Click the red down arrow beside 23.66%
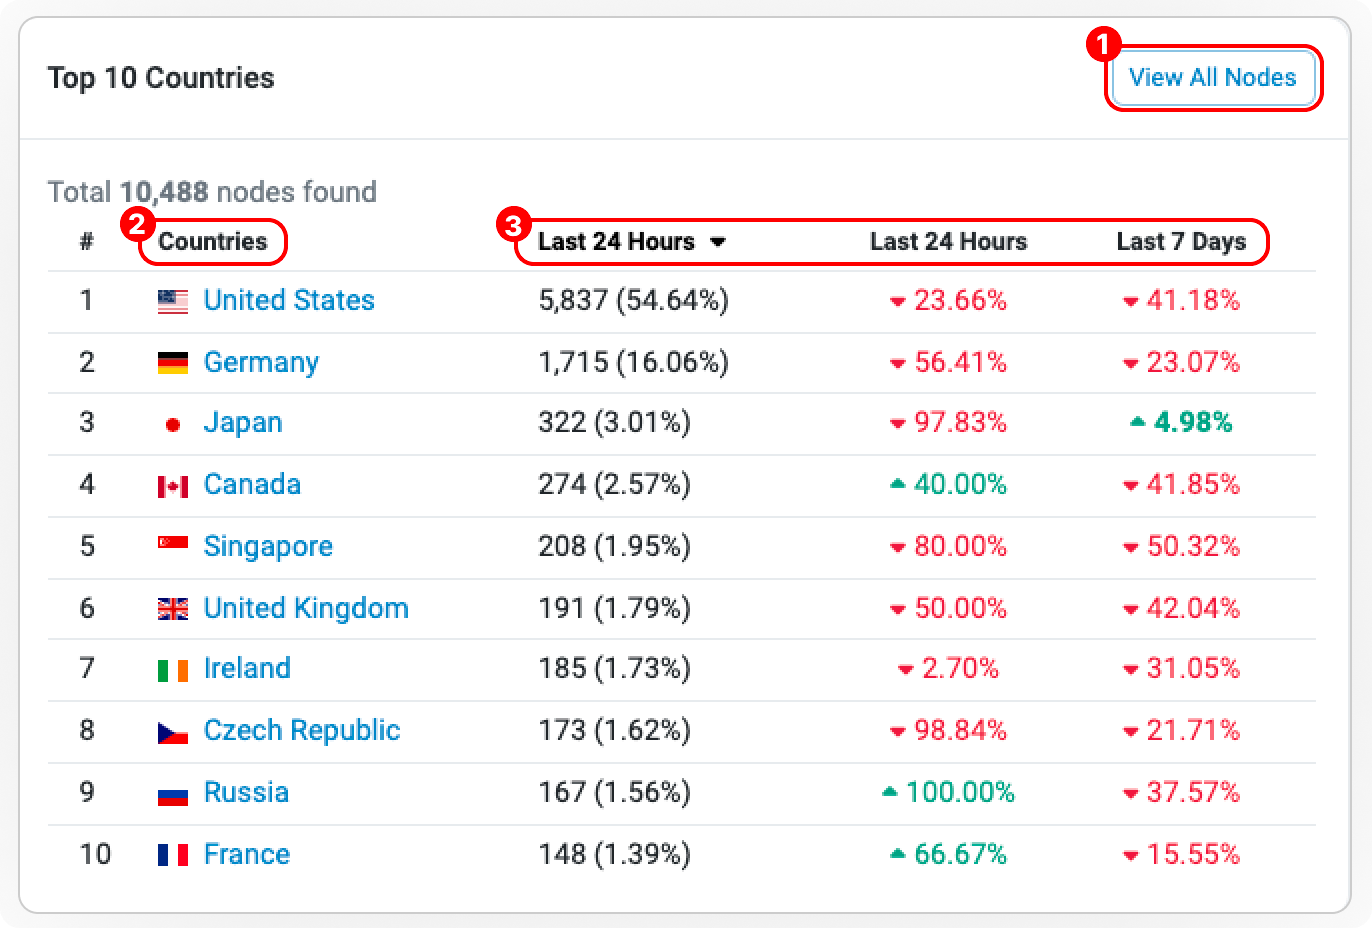Image resolution: width=1372 pixels, height=928 pixels. 898,301
